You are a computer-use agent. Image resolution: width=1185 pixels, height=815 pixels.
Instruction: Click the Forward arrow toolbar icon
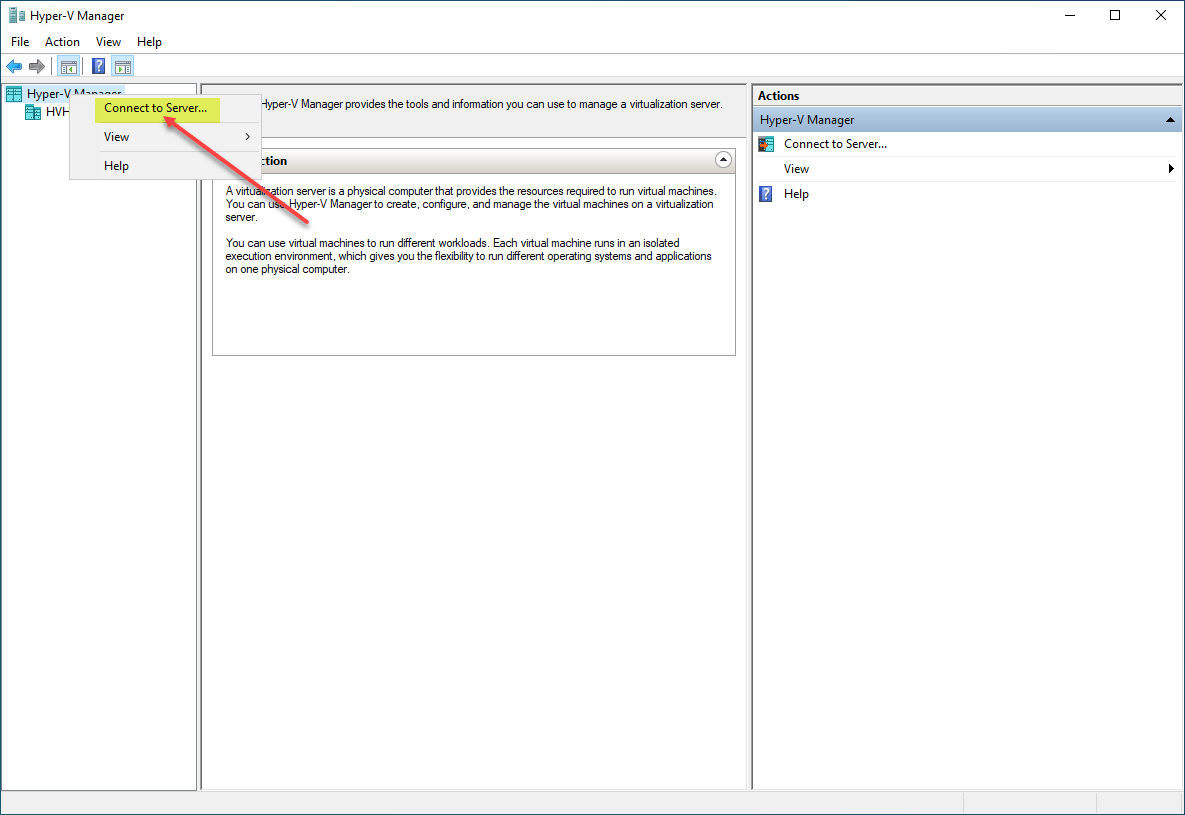tap(36, 67)
